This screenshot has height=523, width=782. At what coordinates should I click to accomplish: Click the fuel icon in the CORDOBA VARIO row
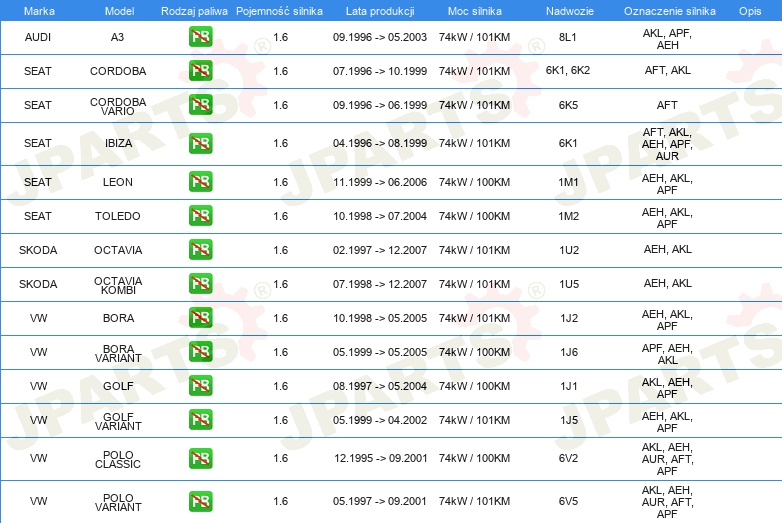pos(200,104)
